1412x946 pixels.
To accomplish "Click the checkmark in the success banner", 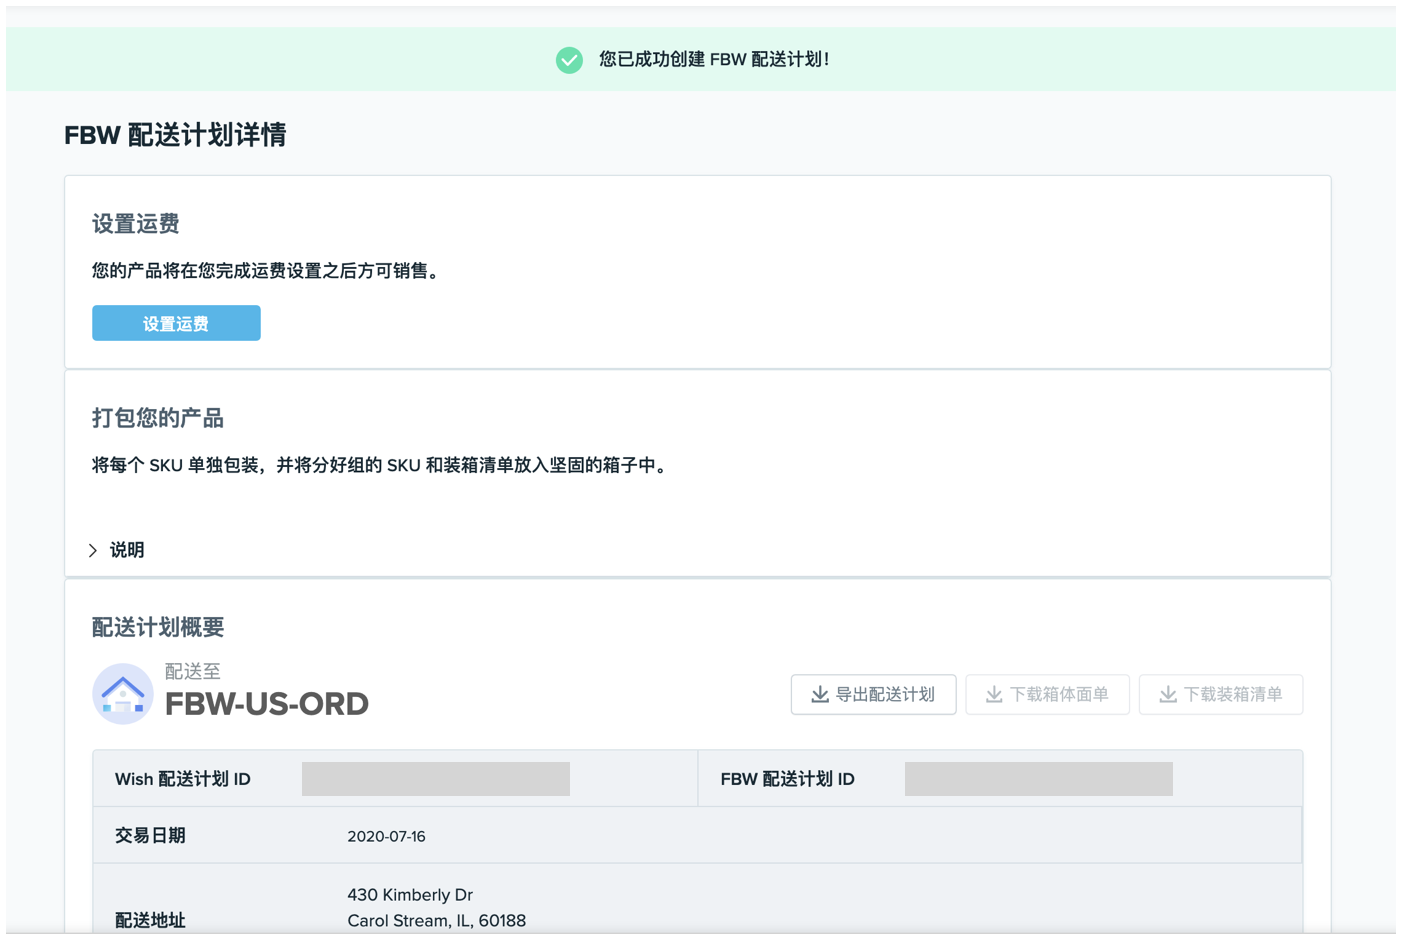I will point(569,60).
